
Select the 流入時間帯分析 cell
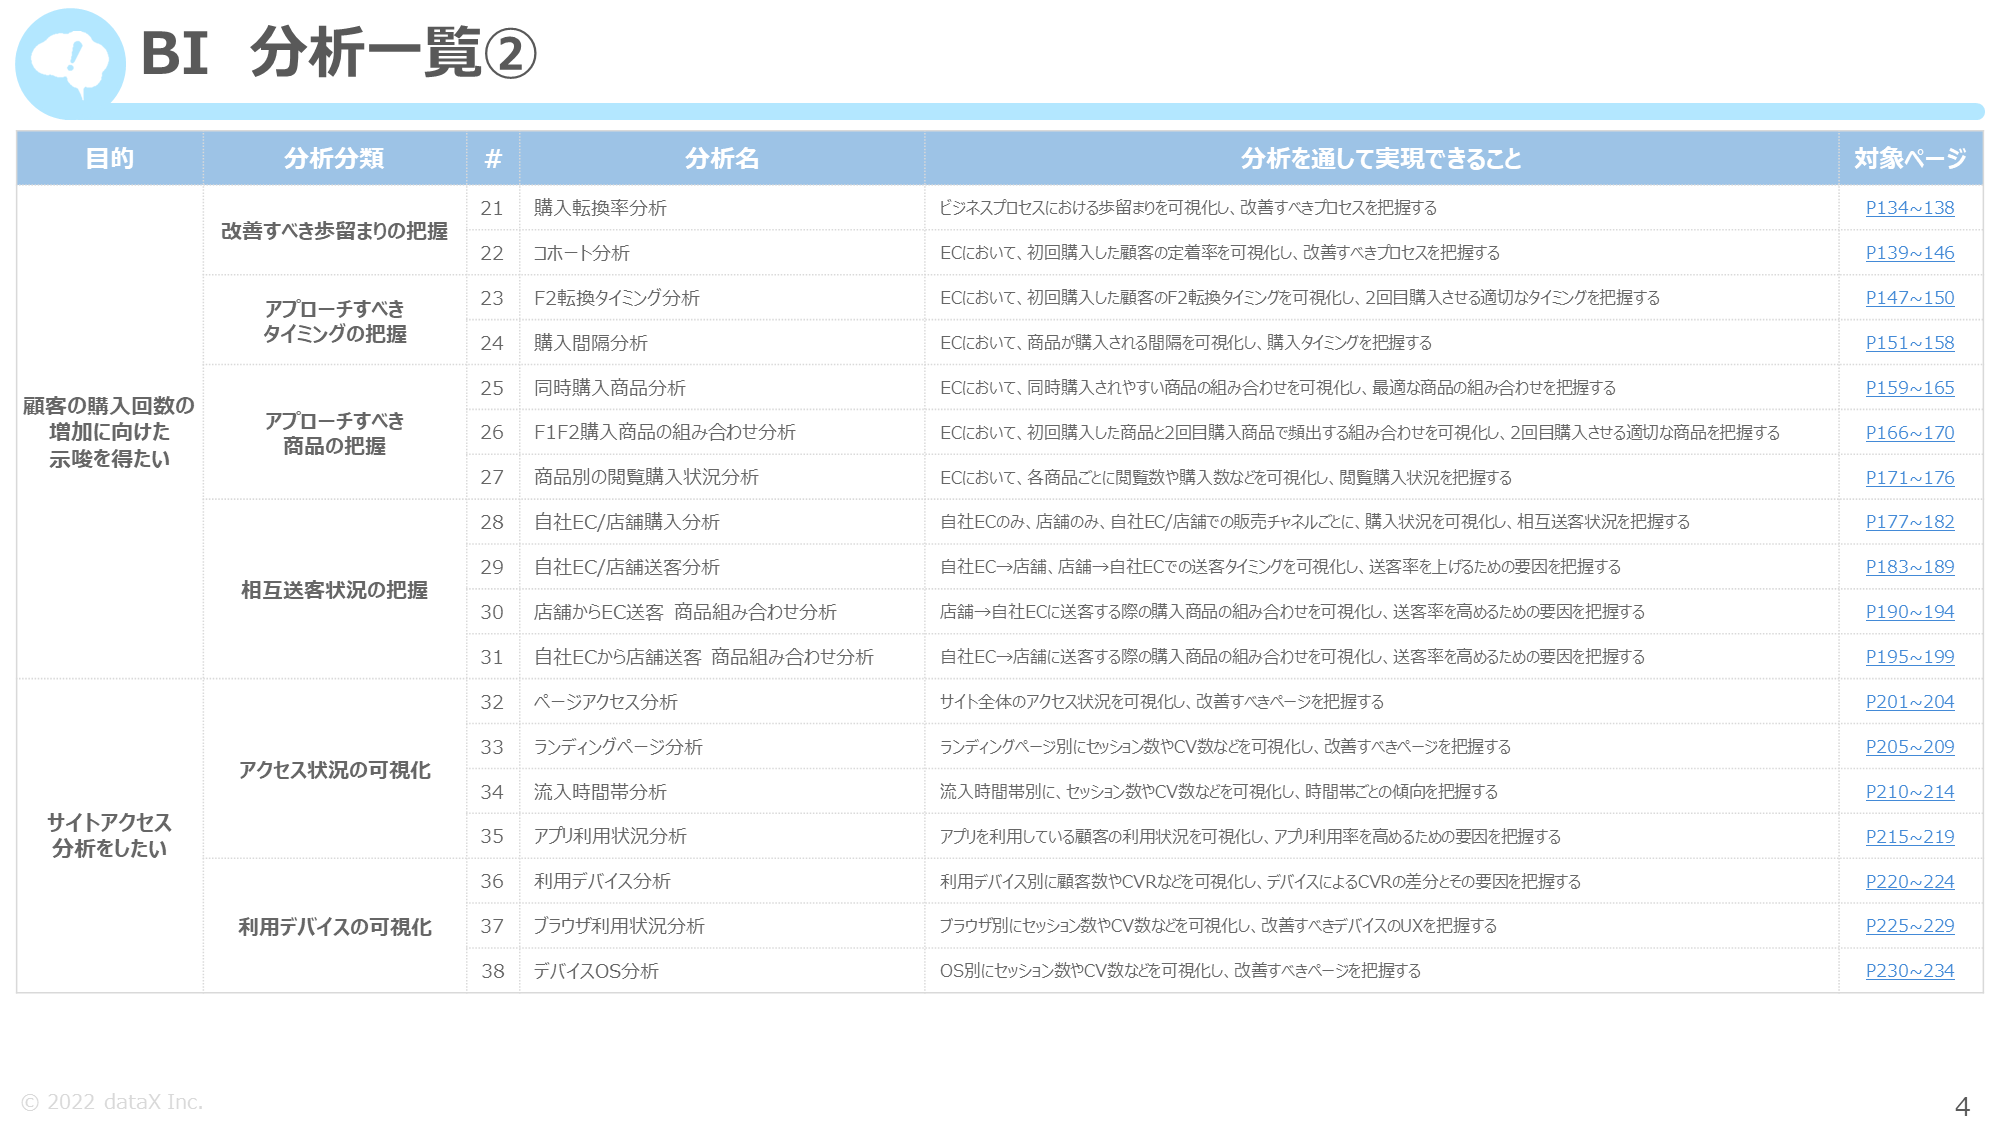coord(722,792)
